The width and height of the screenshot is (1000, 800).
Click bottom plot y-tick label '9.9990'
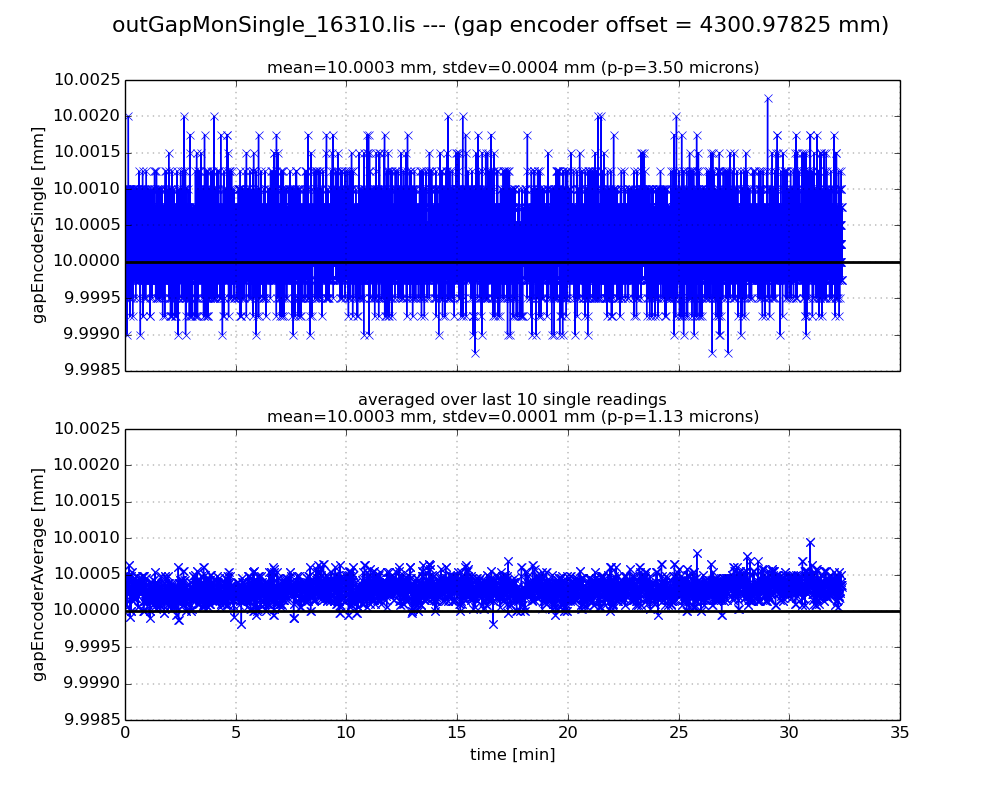point(90,684)
